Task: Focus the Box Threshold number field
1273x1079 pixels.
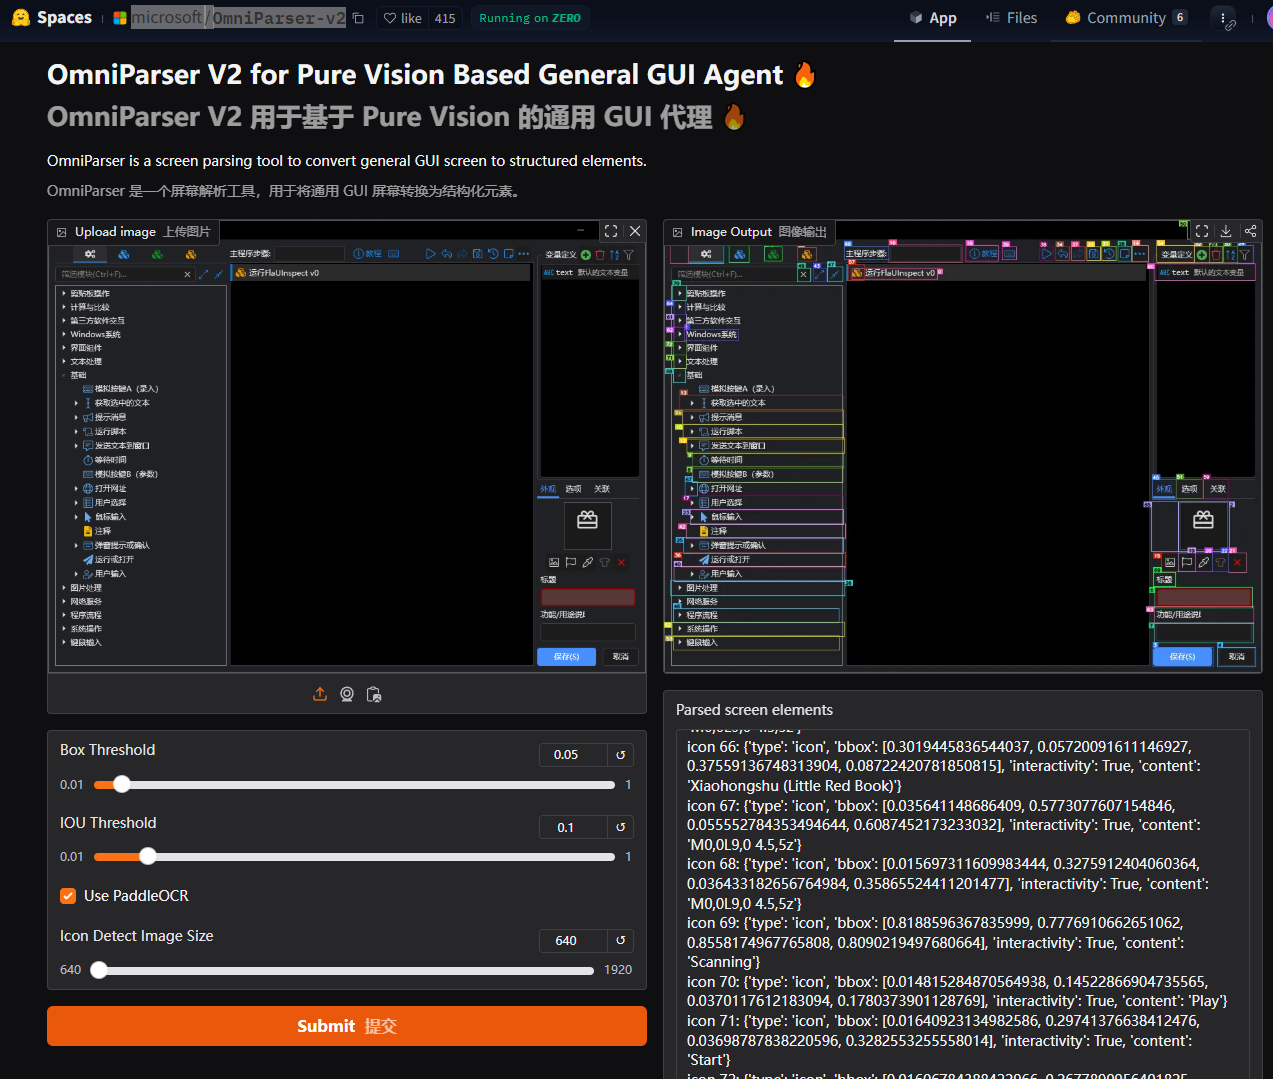Action: pyautogui.click(x=573, y=755)
